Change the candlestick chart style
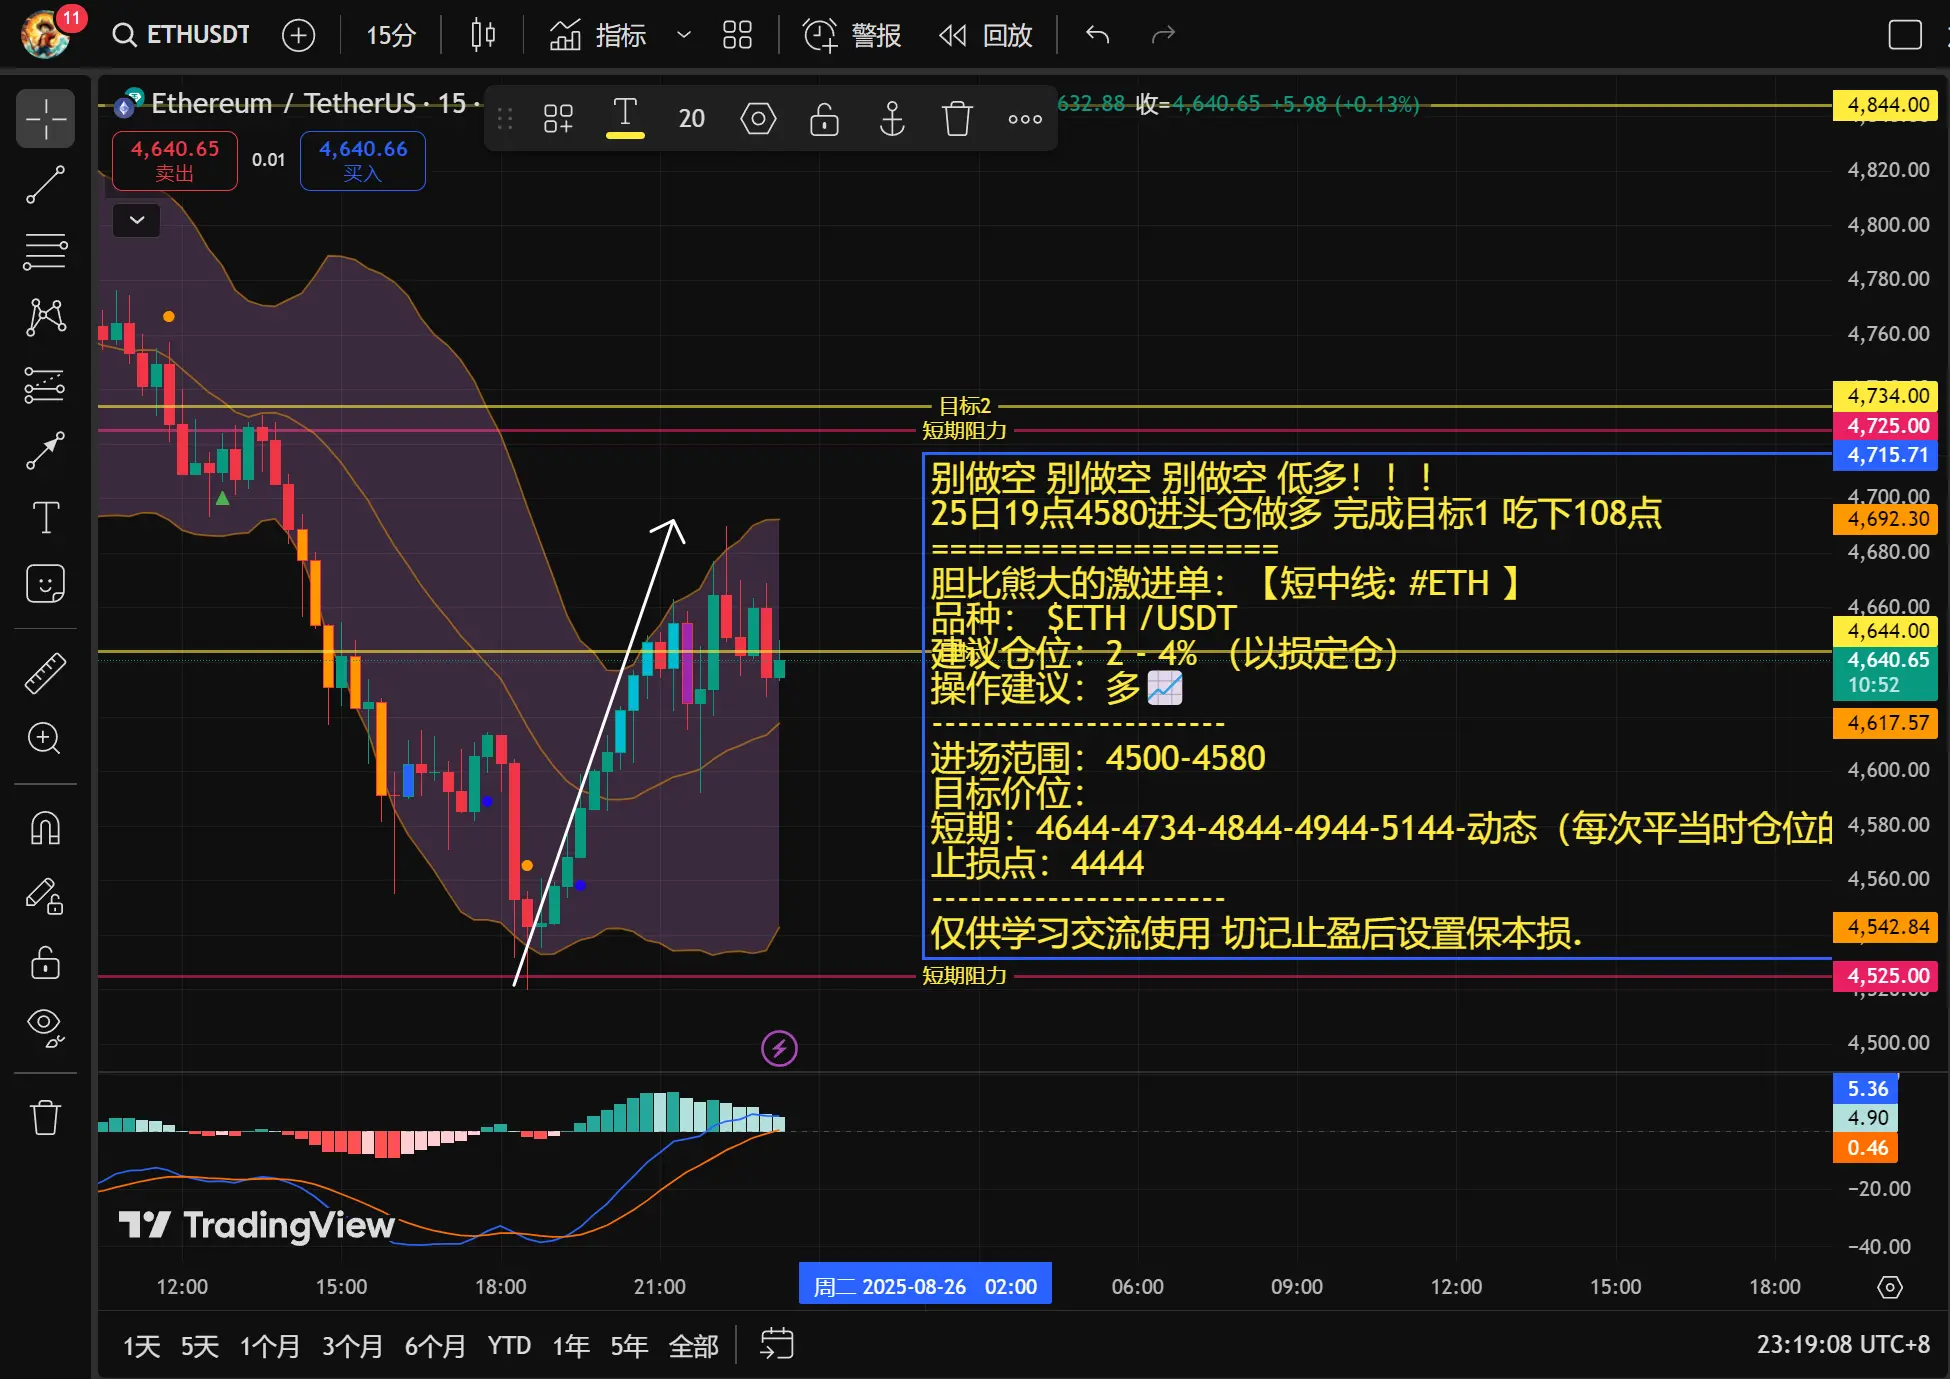 pyautogui.click(x=483, y=35)
